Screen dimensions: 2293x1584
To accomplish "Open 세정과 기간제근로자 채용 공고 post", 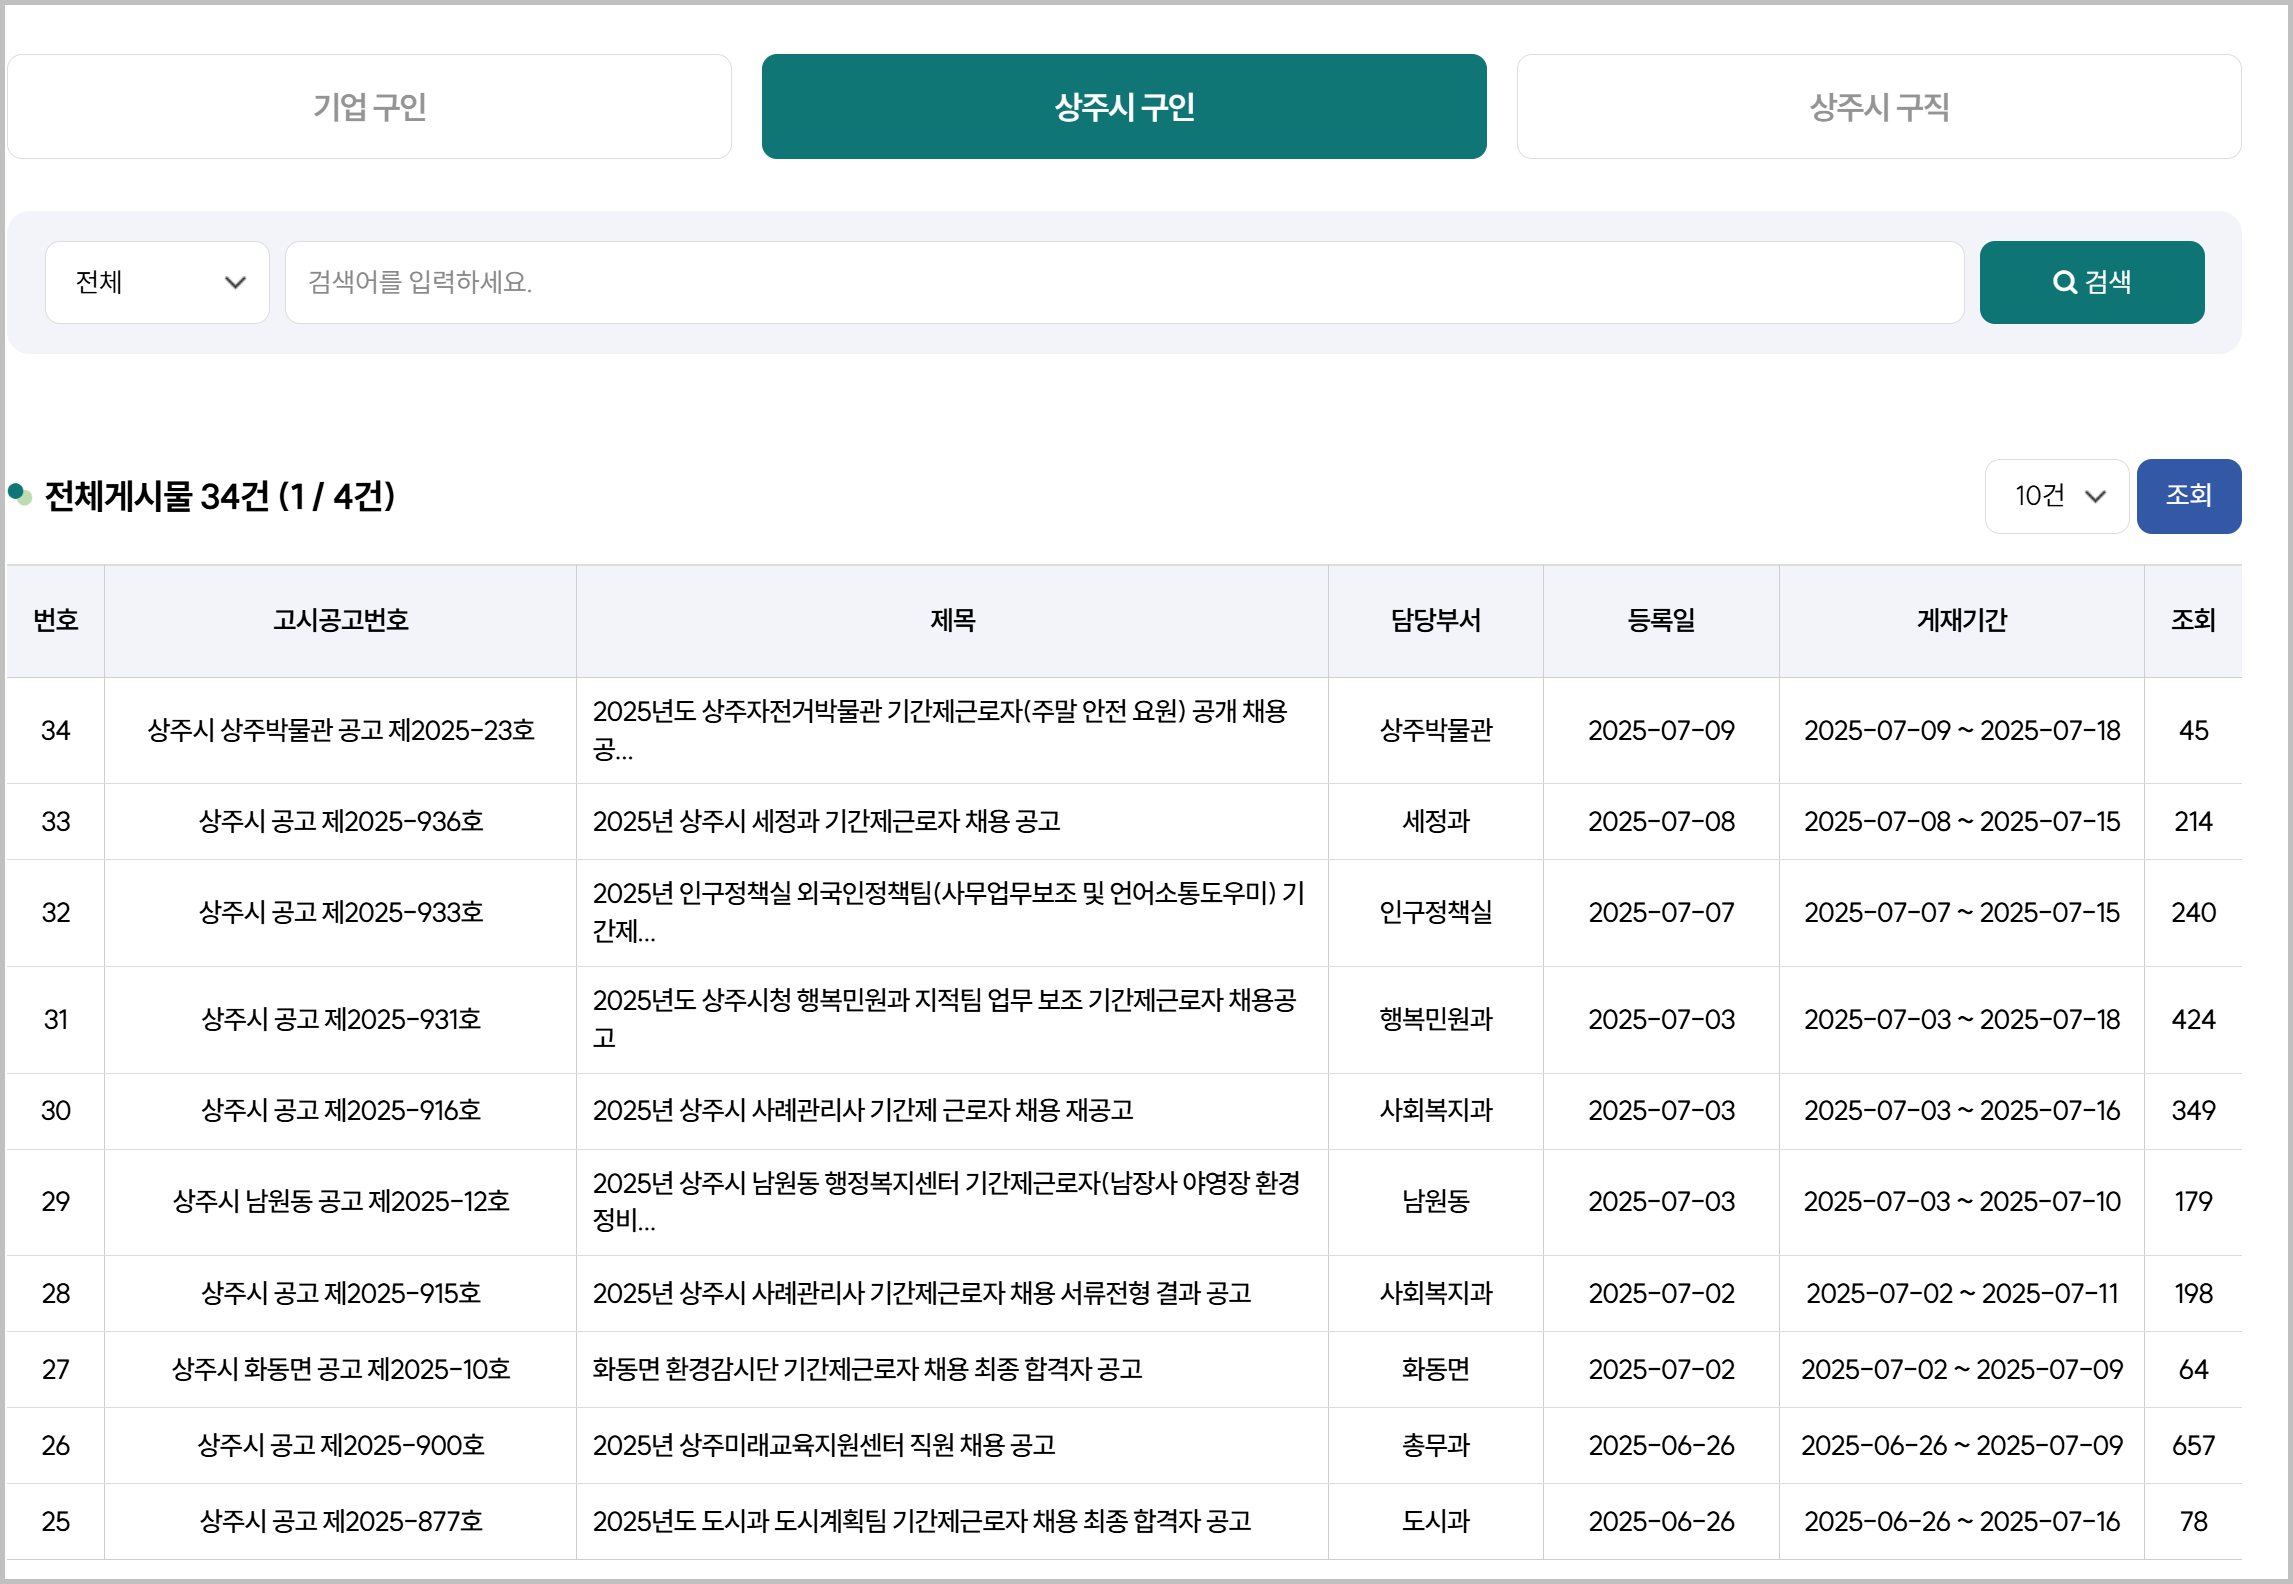I will pyautogui.click(x=826, y=821).
